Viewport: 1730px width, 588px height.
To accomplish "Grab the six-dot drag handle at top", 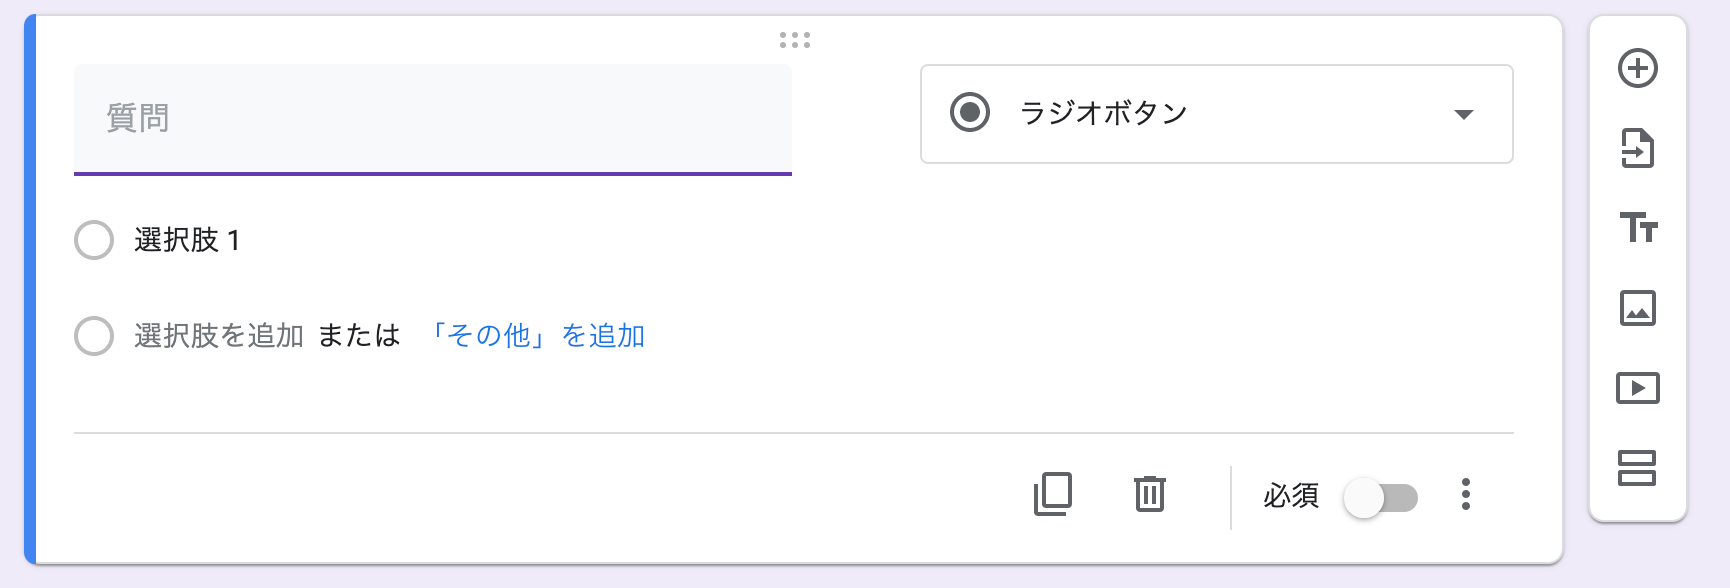I will coord(795,40).
